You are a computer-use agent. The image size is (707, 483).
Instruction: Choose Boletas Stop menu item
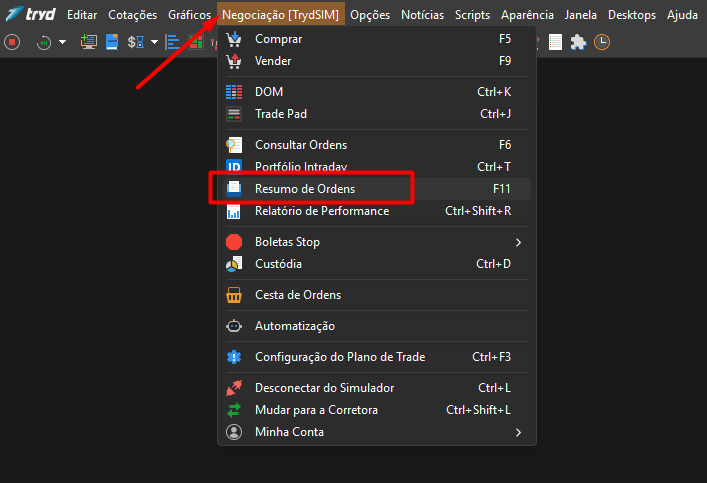click(376, 242)
